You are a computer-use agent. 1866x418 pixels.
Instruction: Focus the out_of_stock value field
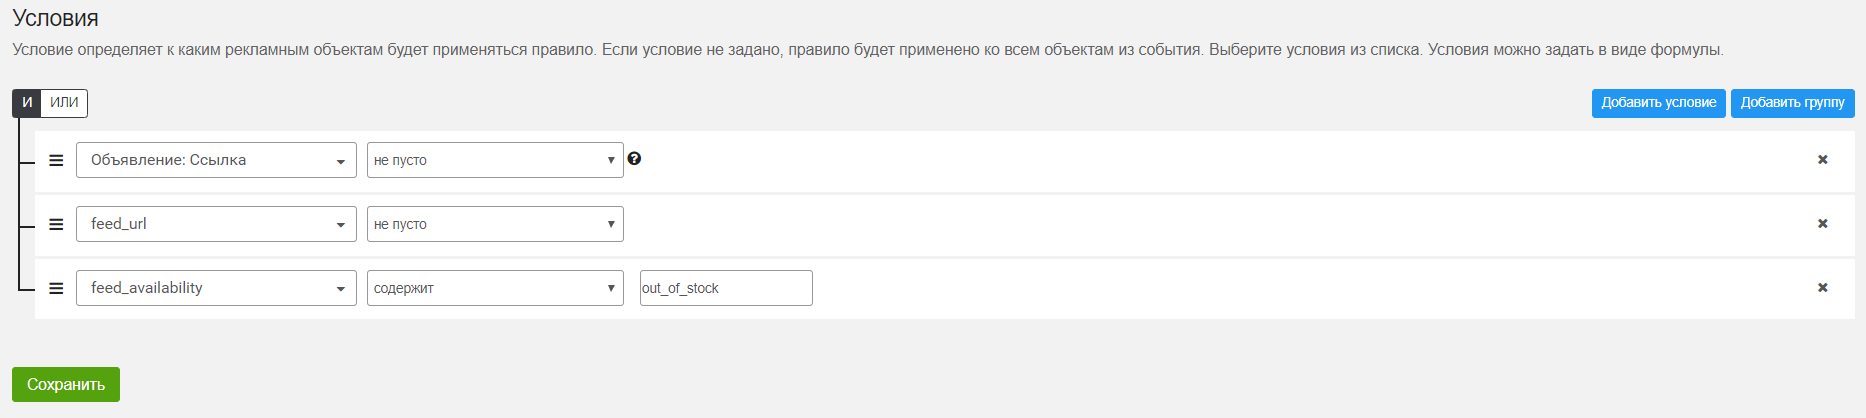[x=726, y=288]
